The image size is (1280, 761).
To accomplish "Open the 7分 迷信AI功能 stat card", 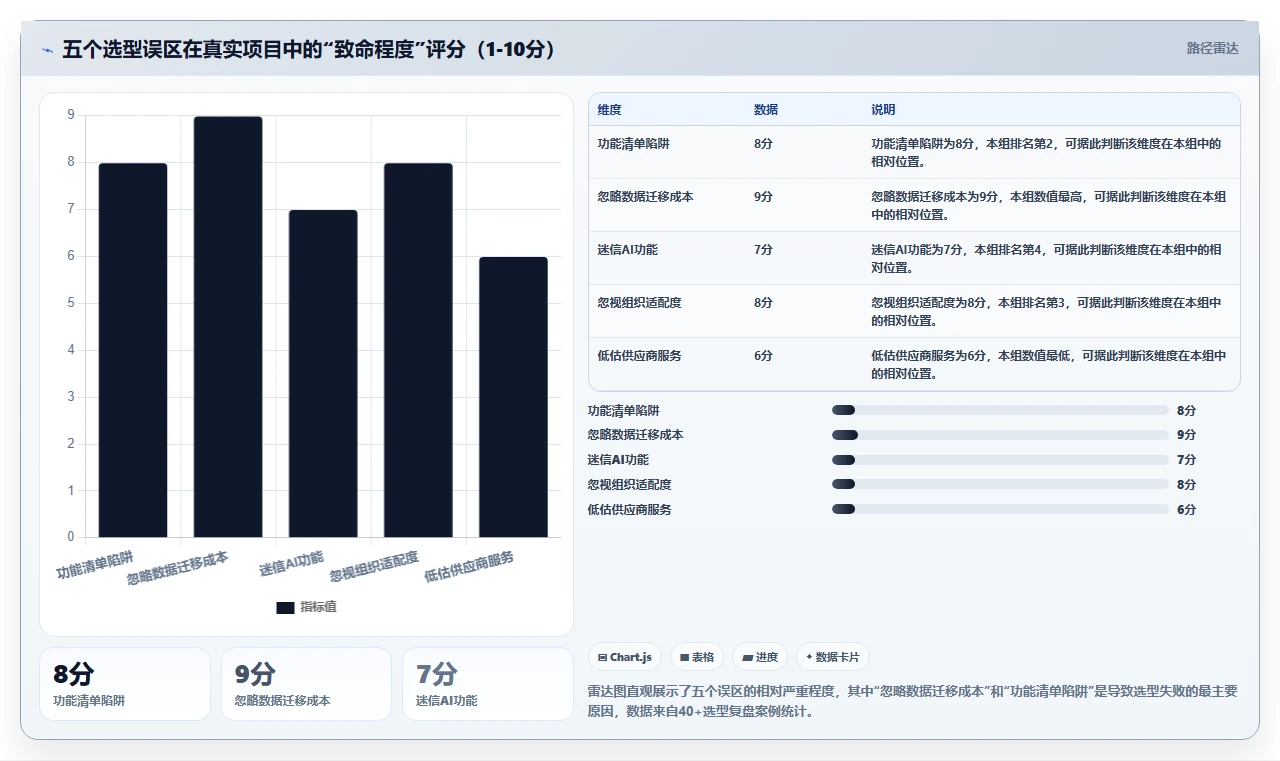I will (x=488, y=684).
